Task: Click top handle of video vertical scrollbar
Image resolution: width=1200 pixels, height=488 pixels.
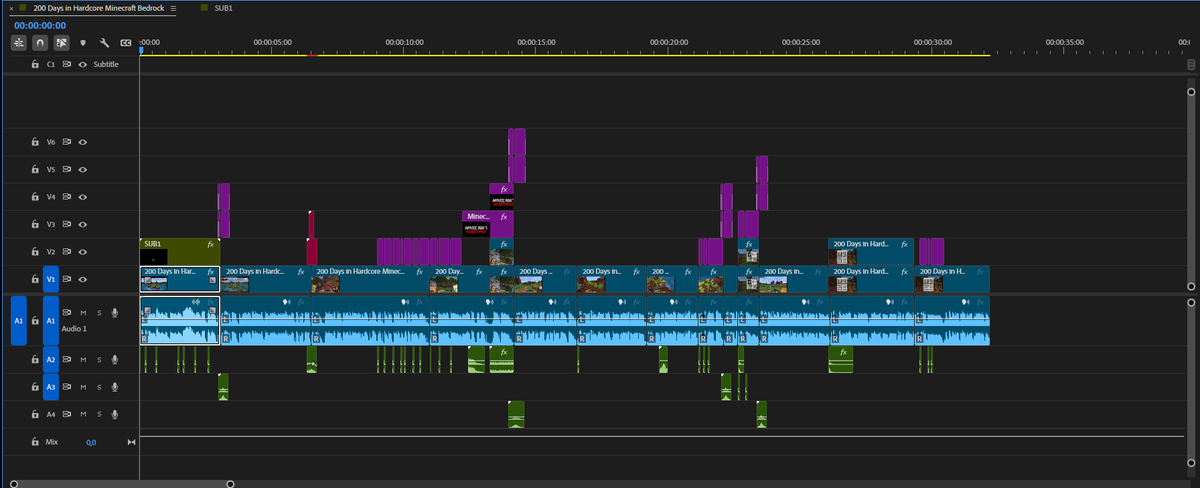Action: pos(1192,90)
